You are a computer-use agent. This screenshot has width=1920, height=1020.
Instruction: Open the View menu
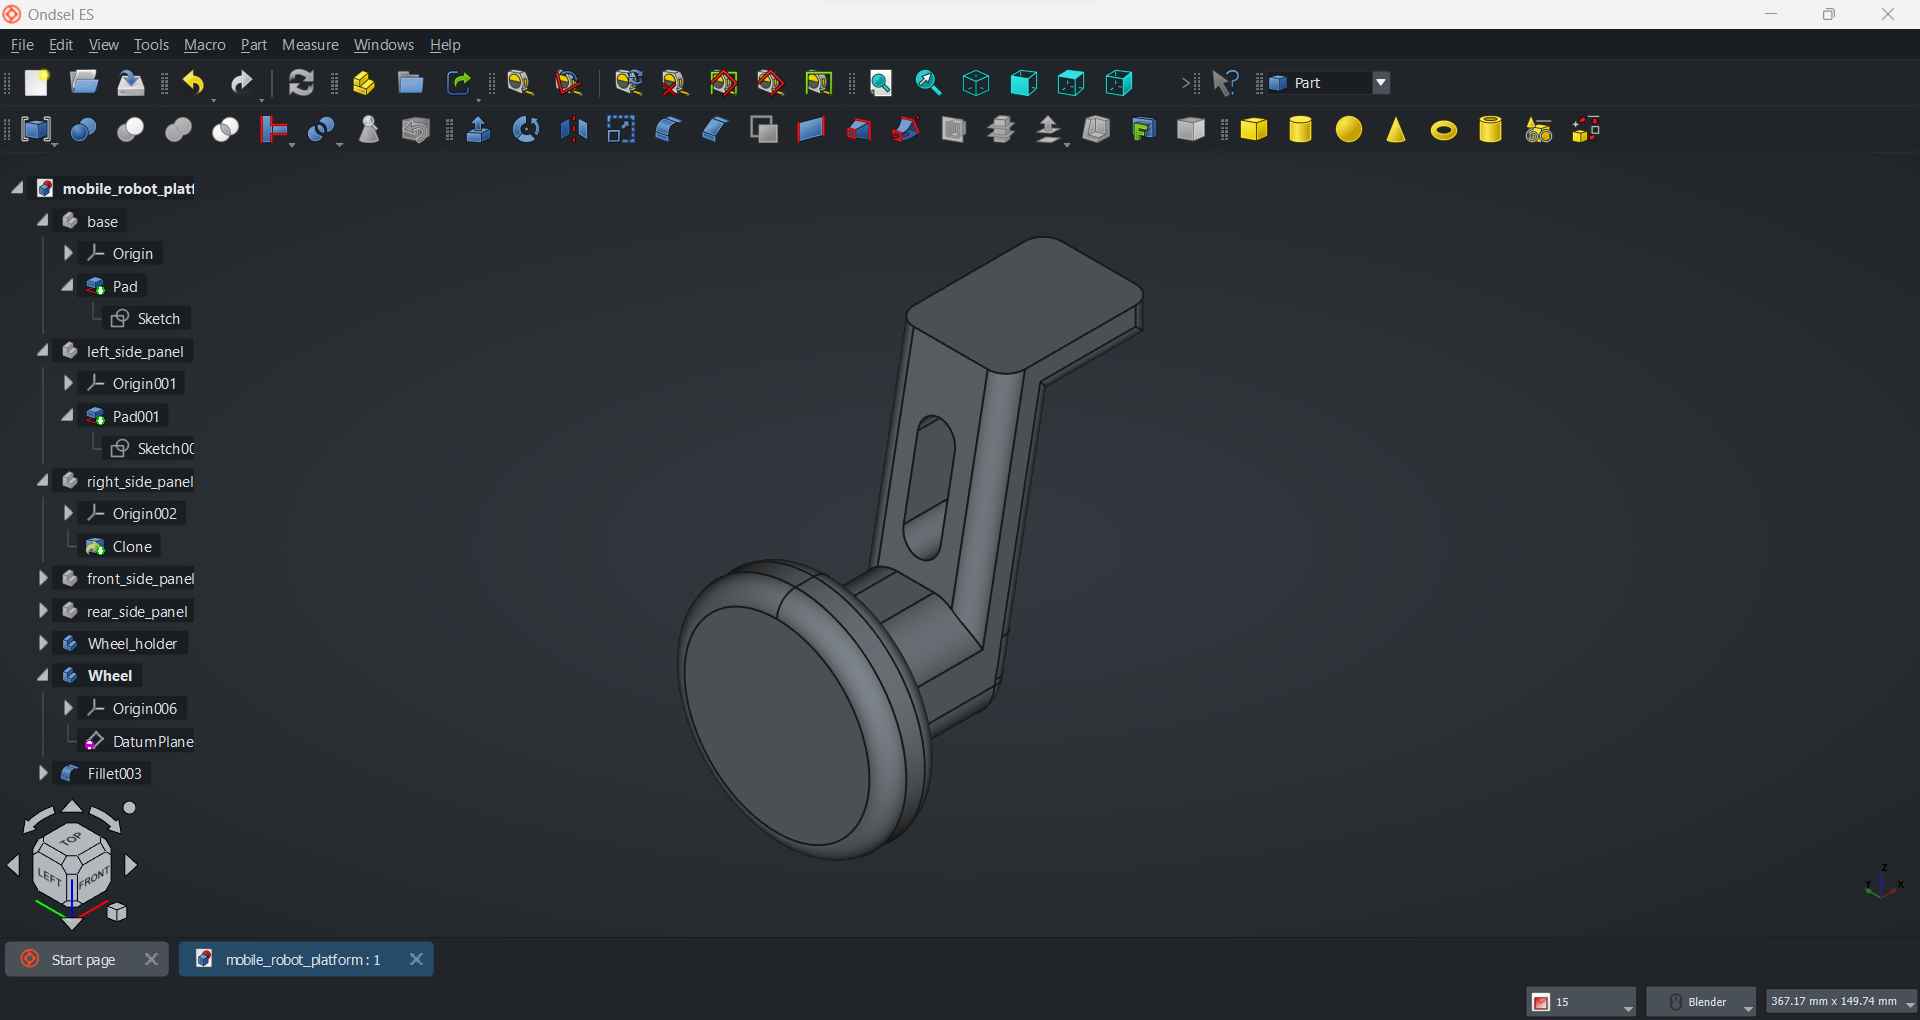104,45
